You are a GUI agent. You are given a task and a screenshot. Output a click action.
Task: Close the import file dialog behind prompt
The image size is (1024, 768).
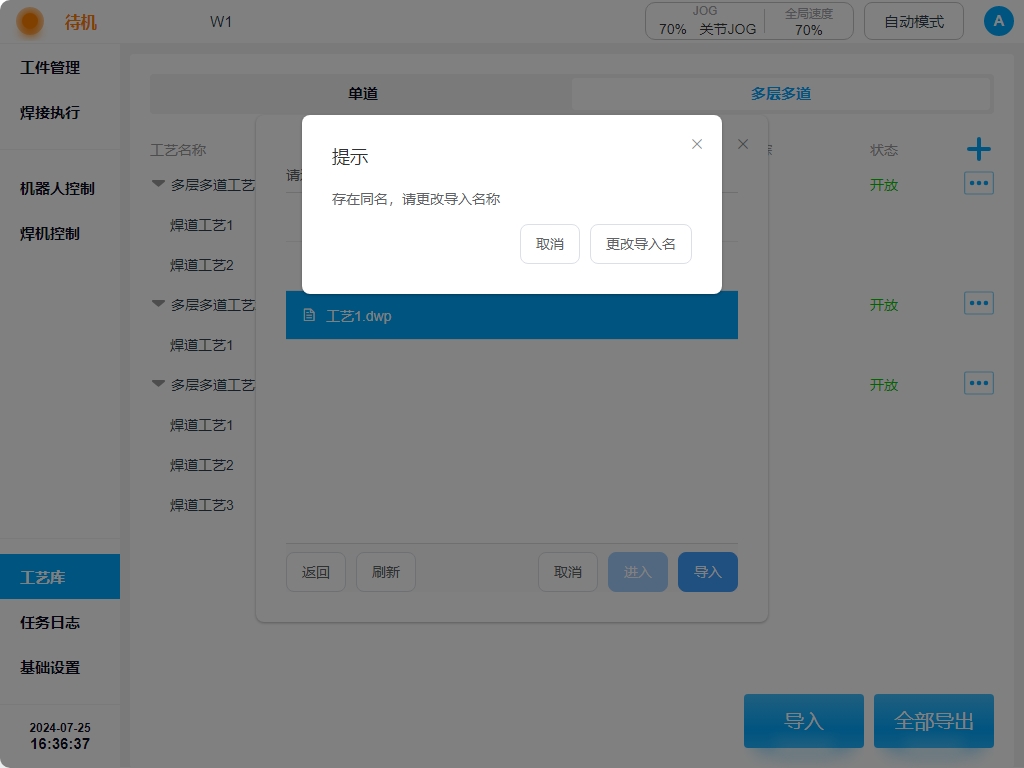pyautogui.click(x=743, y=144)
